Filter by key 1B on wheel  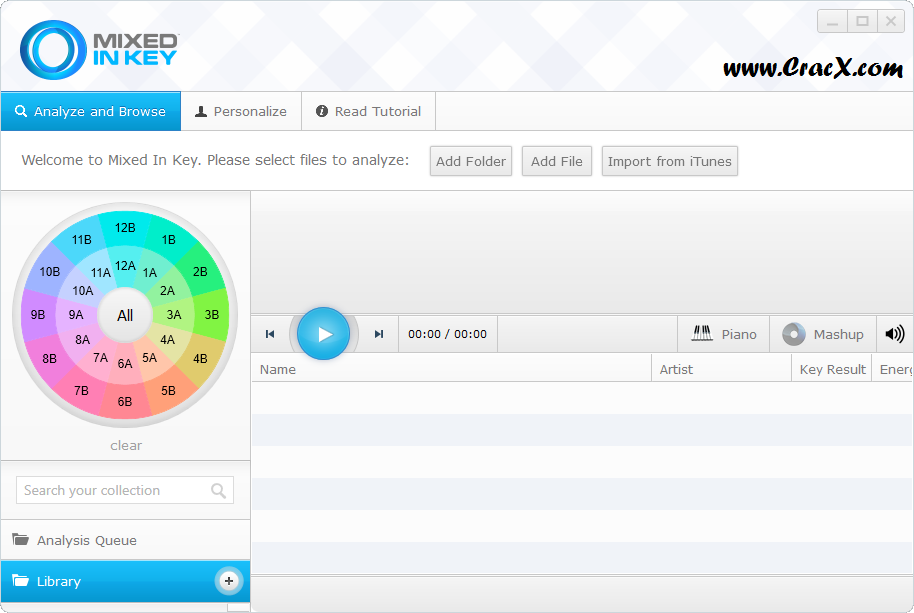point(168,239)
